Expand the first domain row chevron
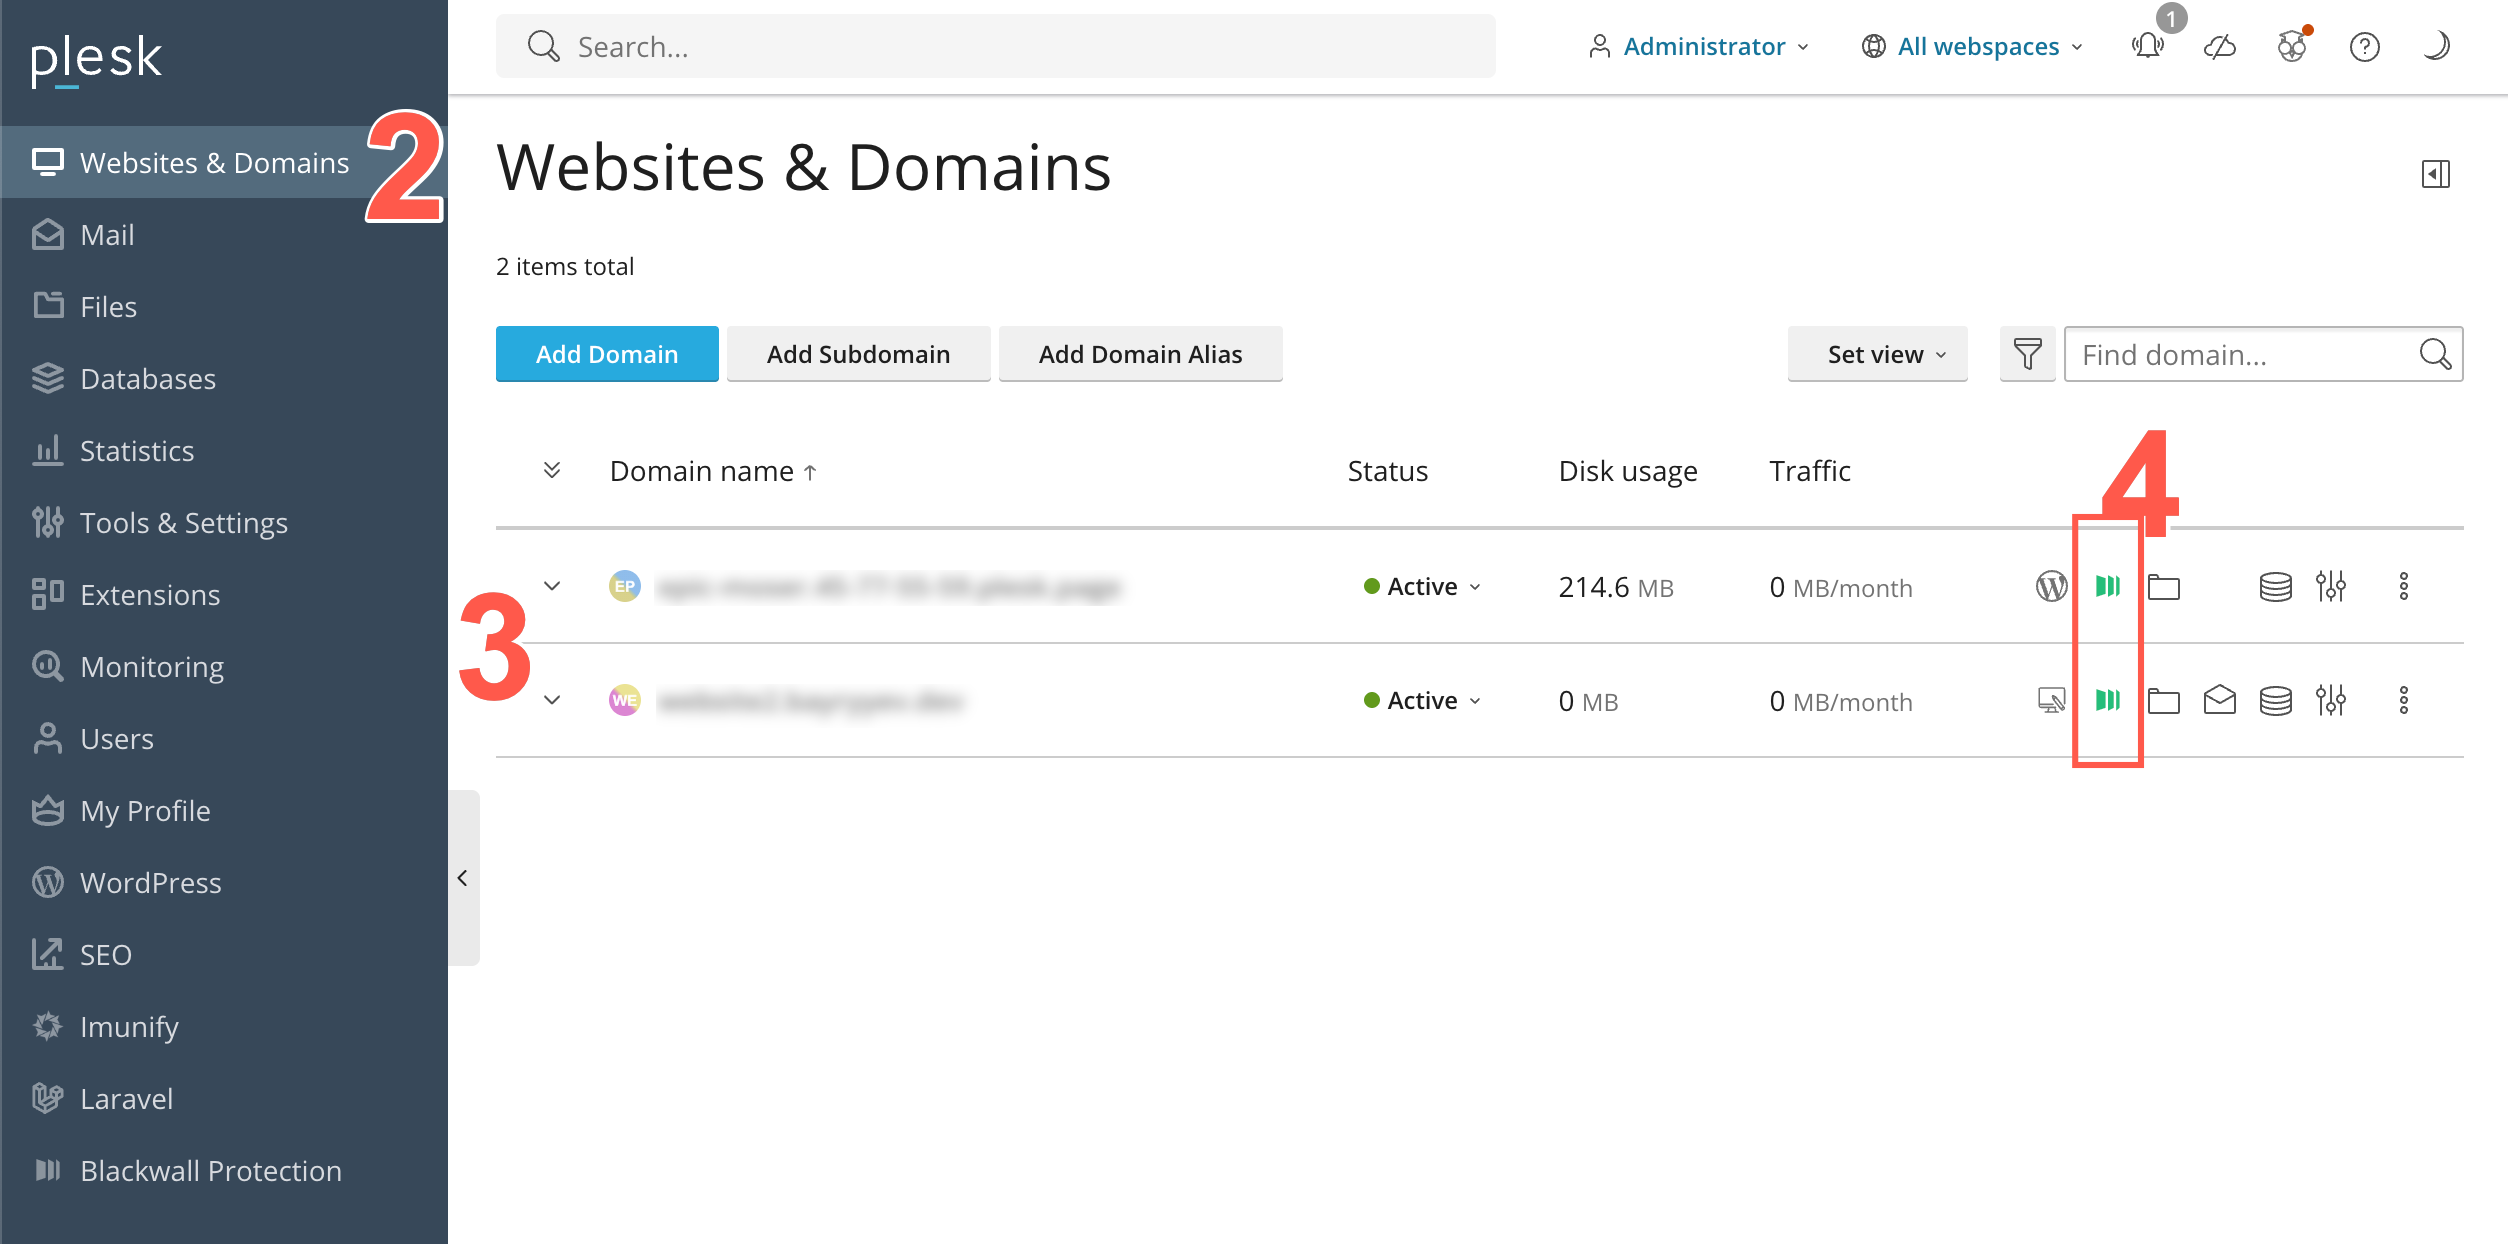Image resolution: width=2508 pixels, height=1244 pixels. 552,586
